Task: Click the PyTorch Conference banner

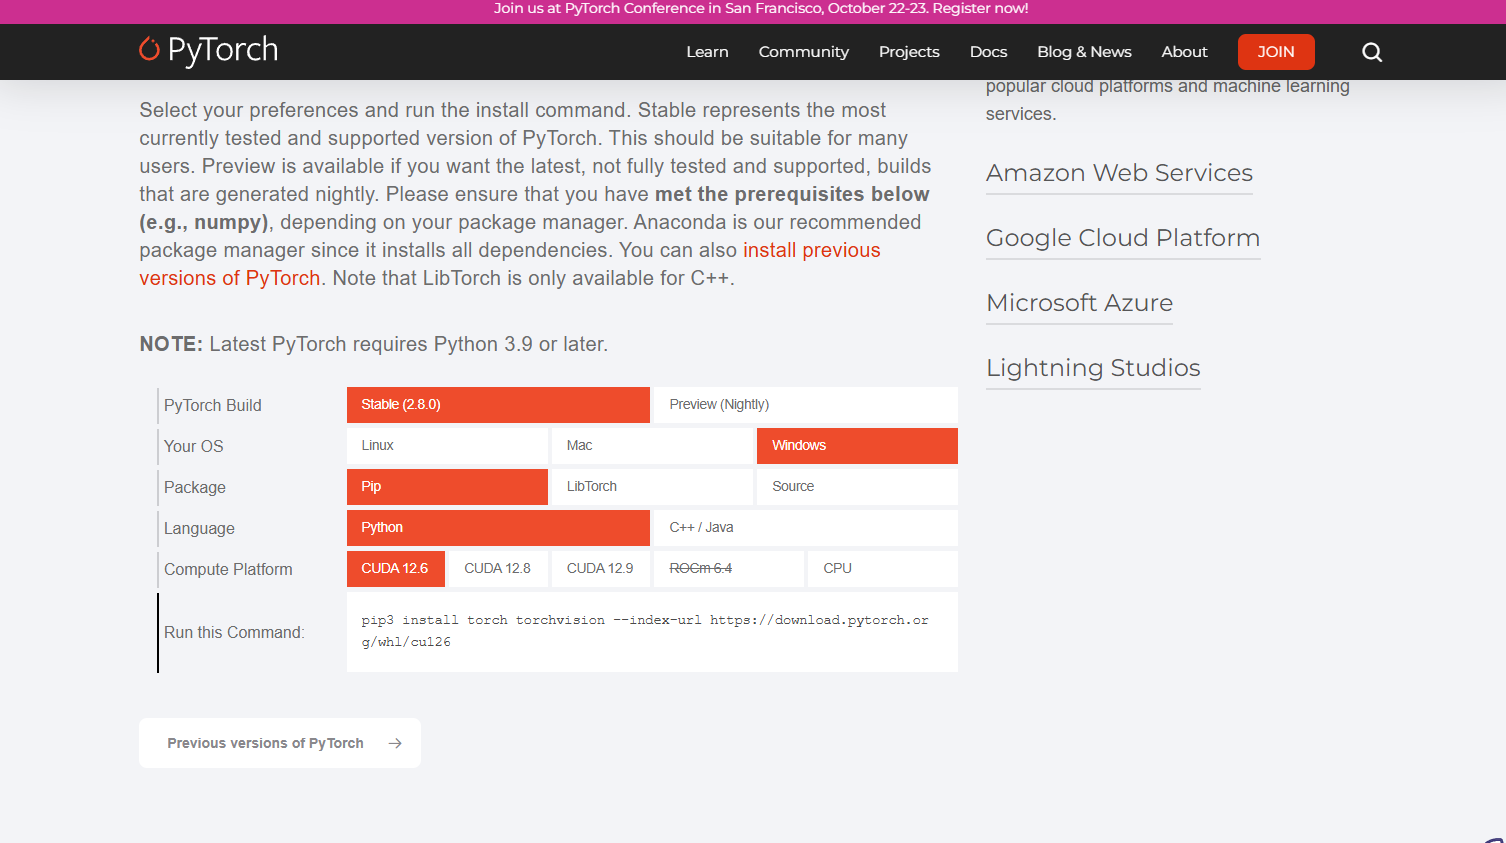Action: pos(761,9)
